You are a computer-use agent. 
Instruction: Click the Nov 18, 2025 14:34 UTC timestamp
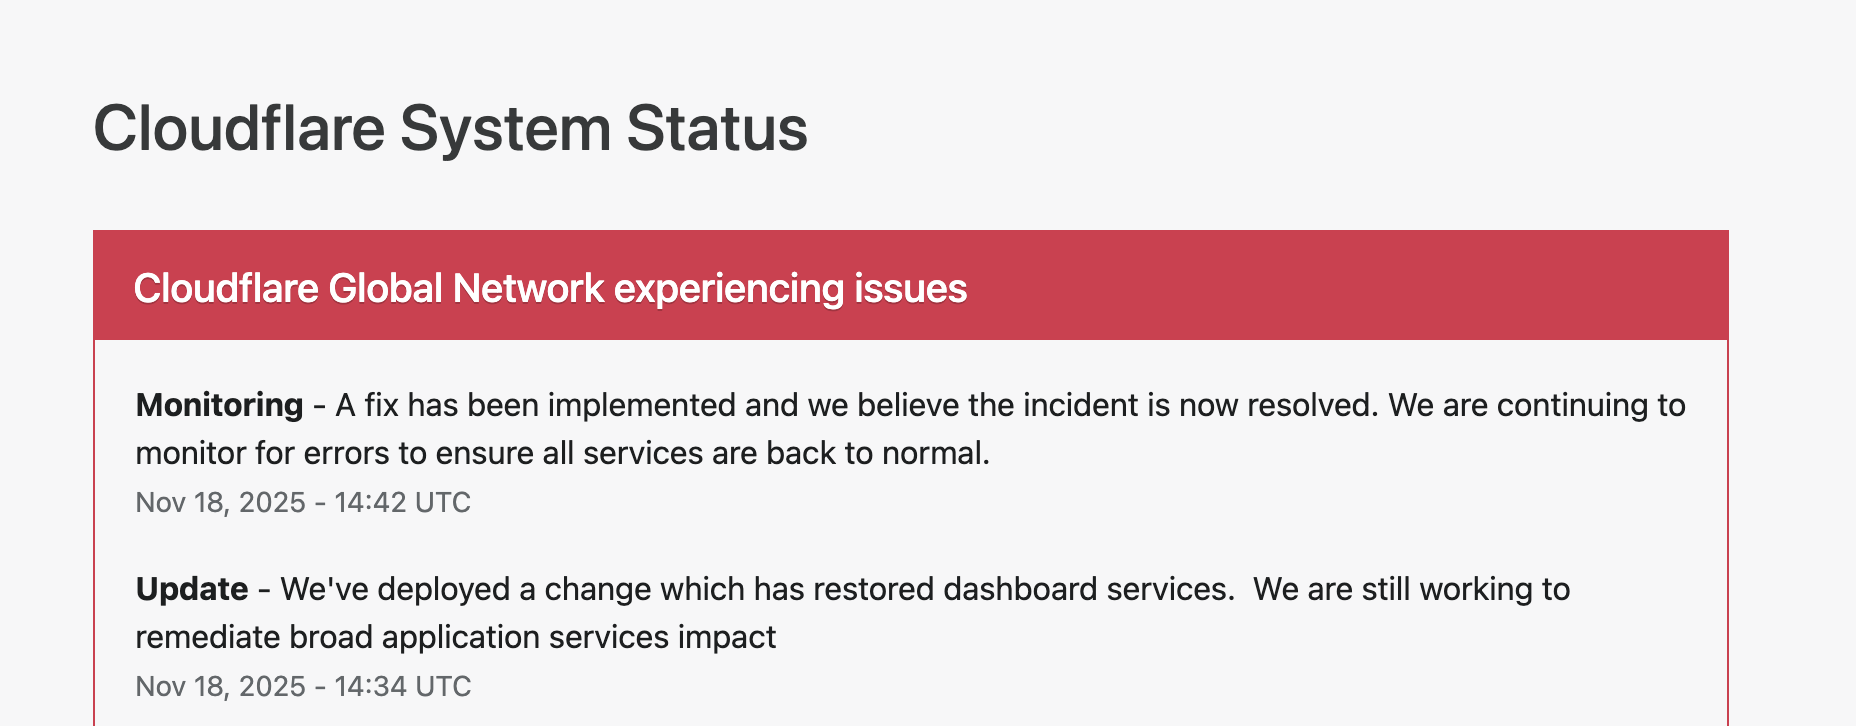tap(303, 686)
